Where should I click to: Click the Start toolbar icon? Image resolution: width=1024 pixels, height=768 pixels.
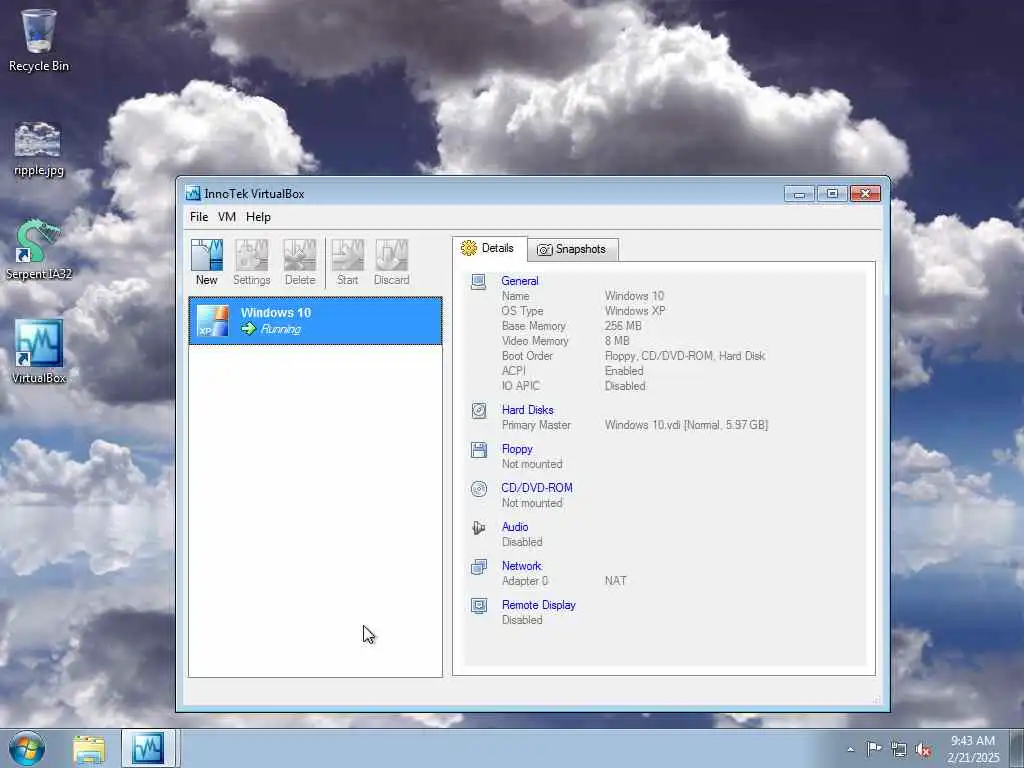tap(347, 255)
